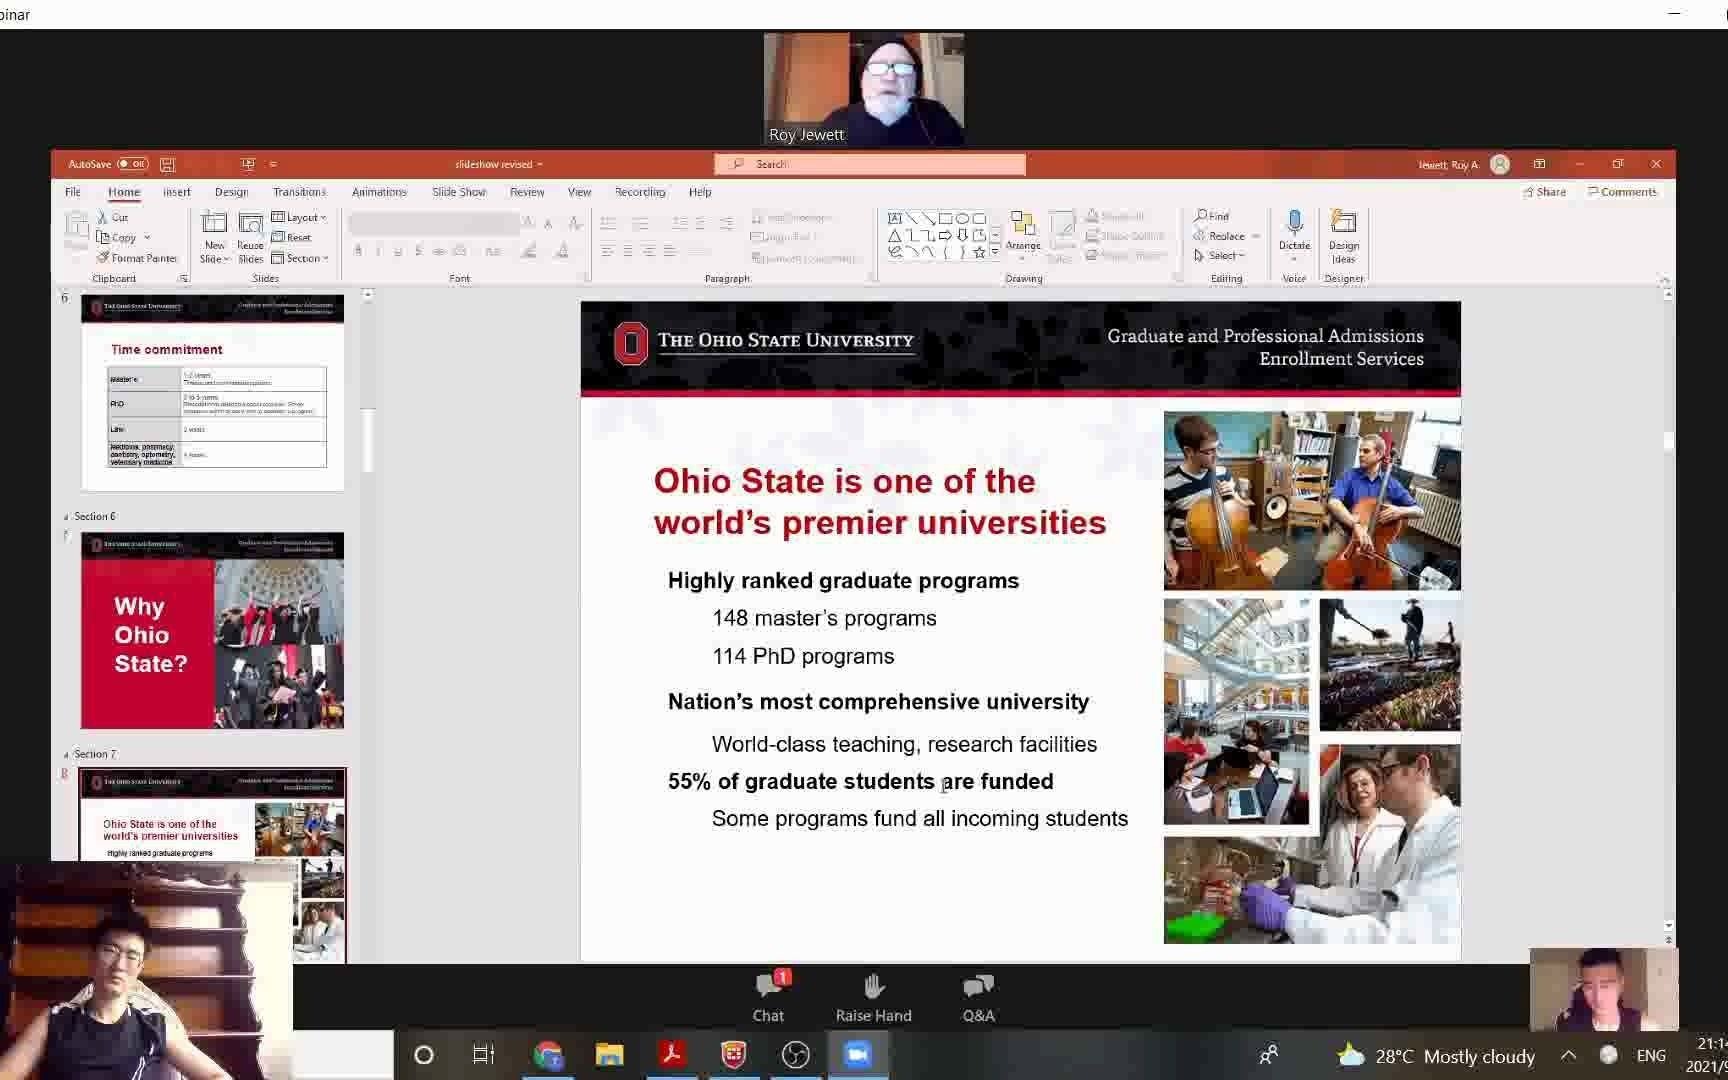This screenshot has width=1728, height=1080.
Task: Select the star shape in gallery
Action: 979,252
